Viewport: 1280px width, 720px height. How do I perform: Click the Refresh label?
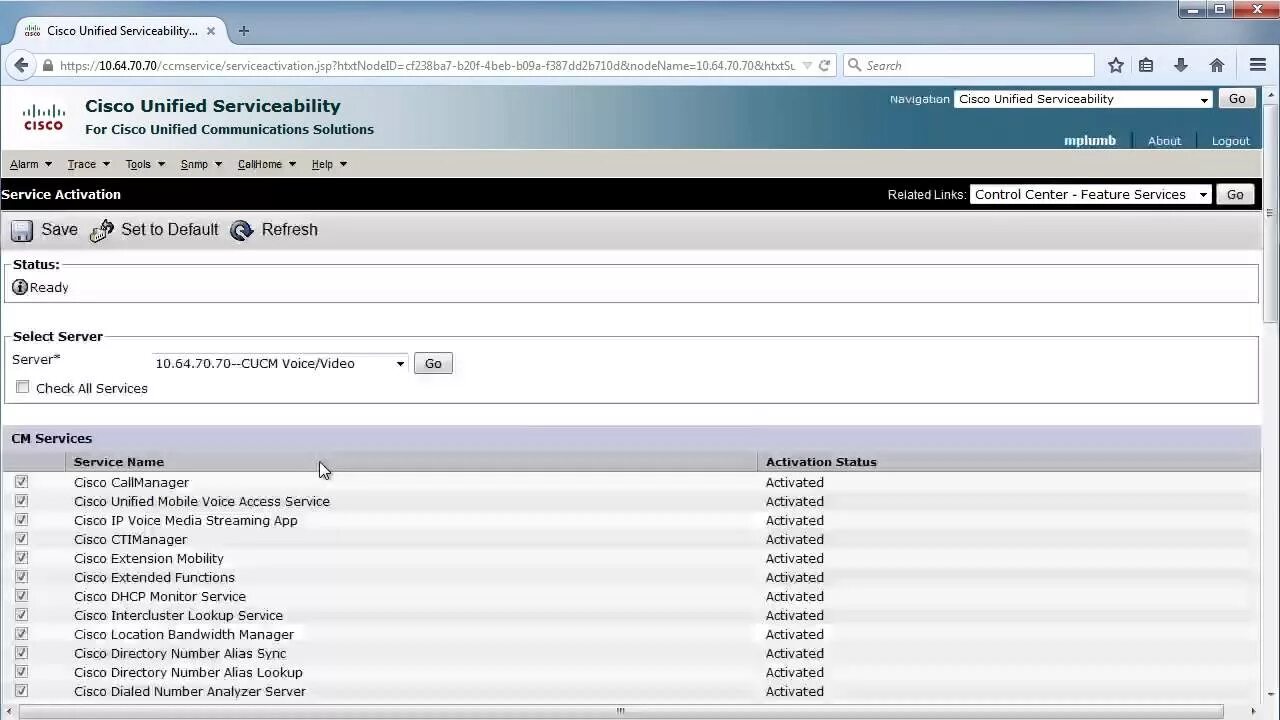289,230
